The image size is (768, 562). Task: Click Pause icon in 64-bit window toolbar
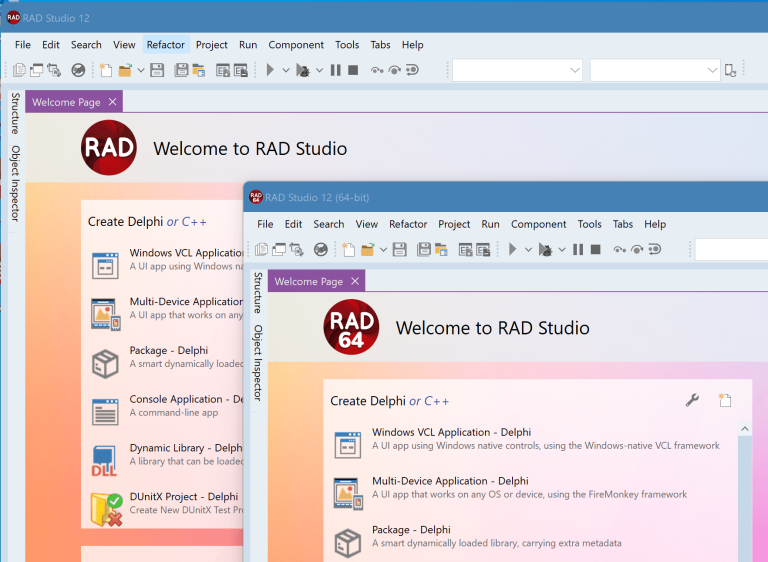click(578, 249)
